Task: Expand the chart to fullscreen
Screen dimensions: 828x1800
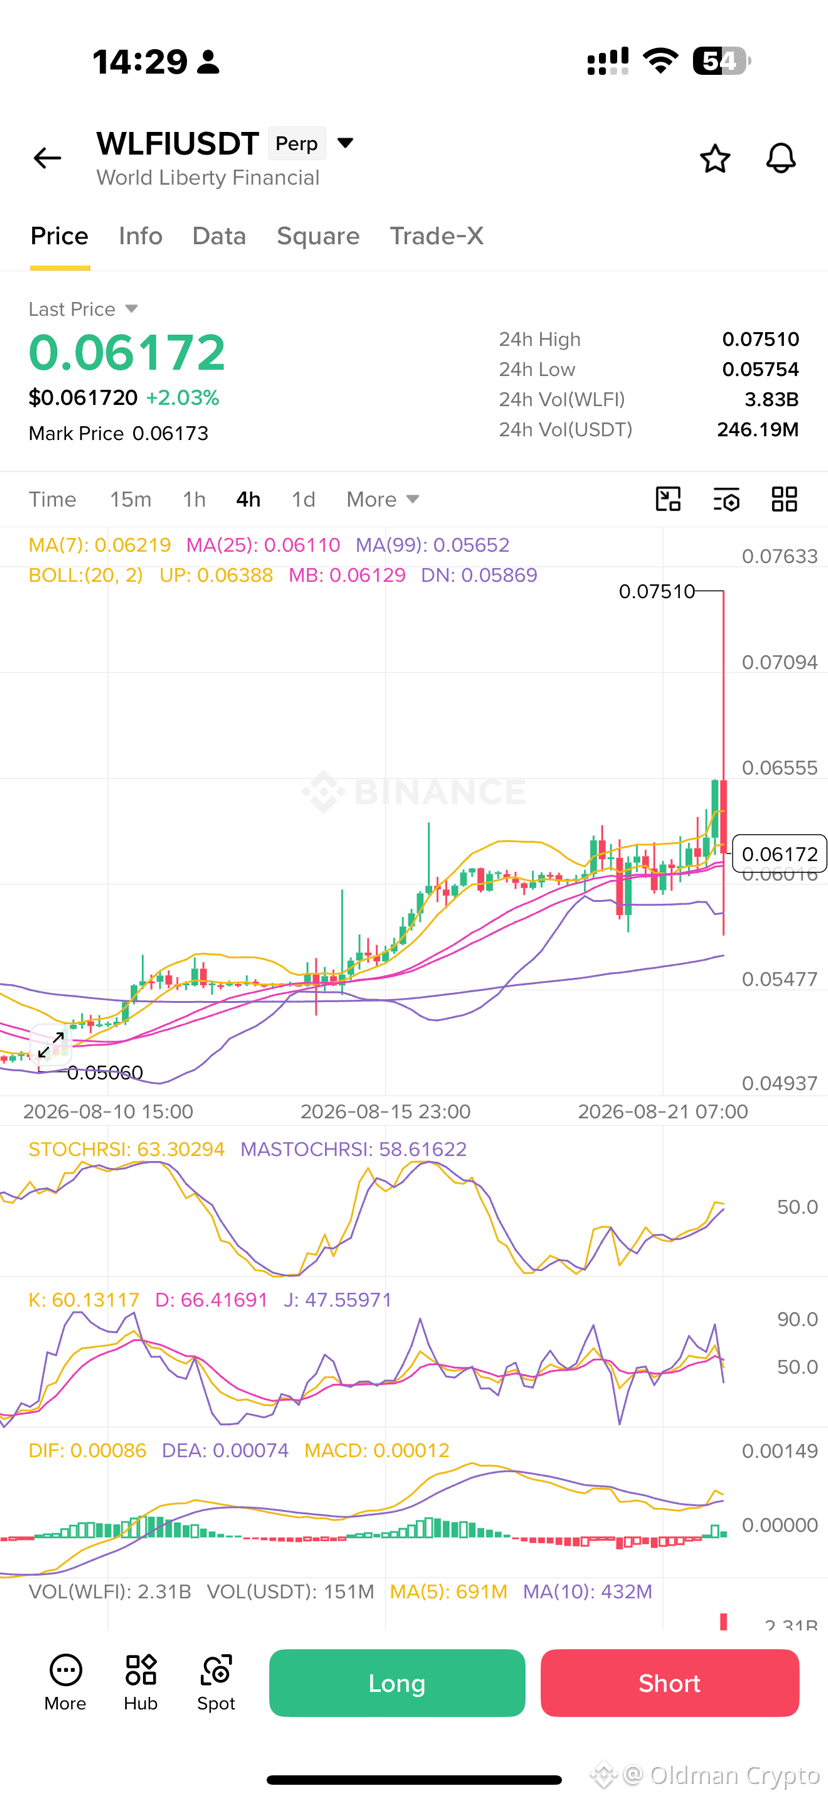Action: pos(51,1045)
